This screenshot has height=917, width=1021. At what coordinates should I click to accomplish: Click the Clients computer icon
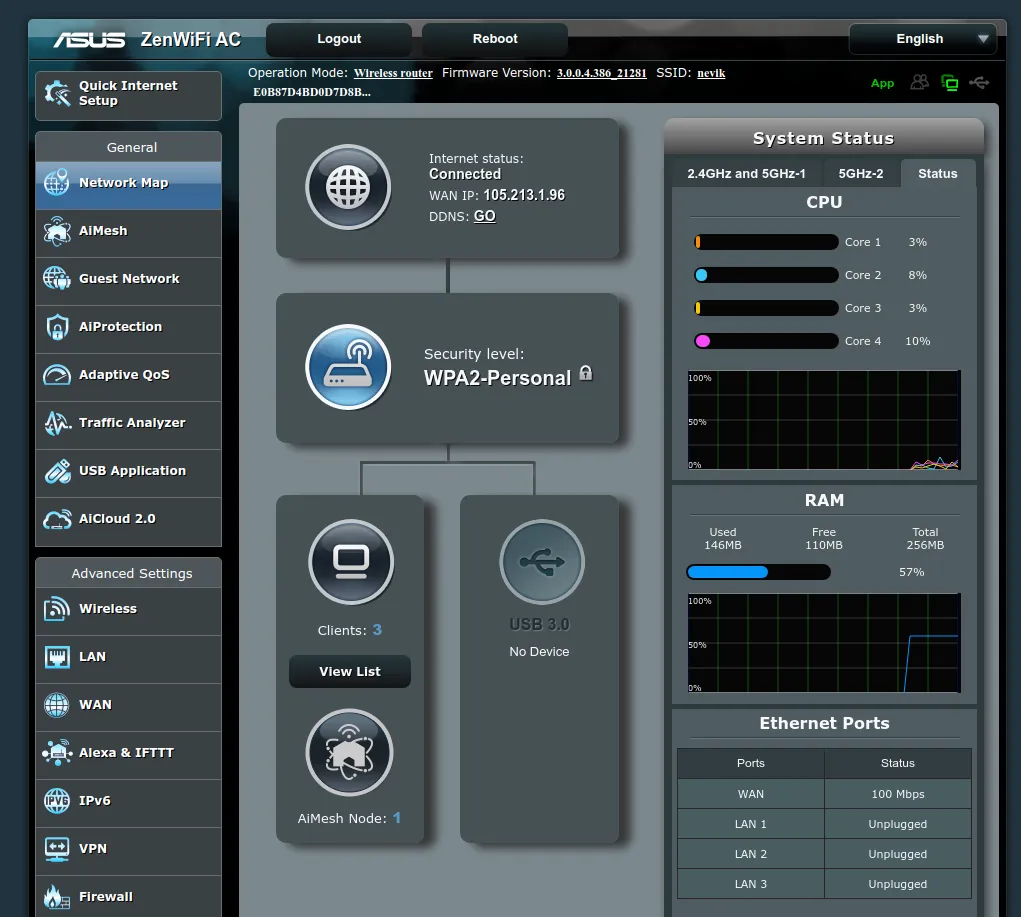(x=351, y=562)
